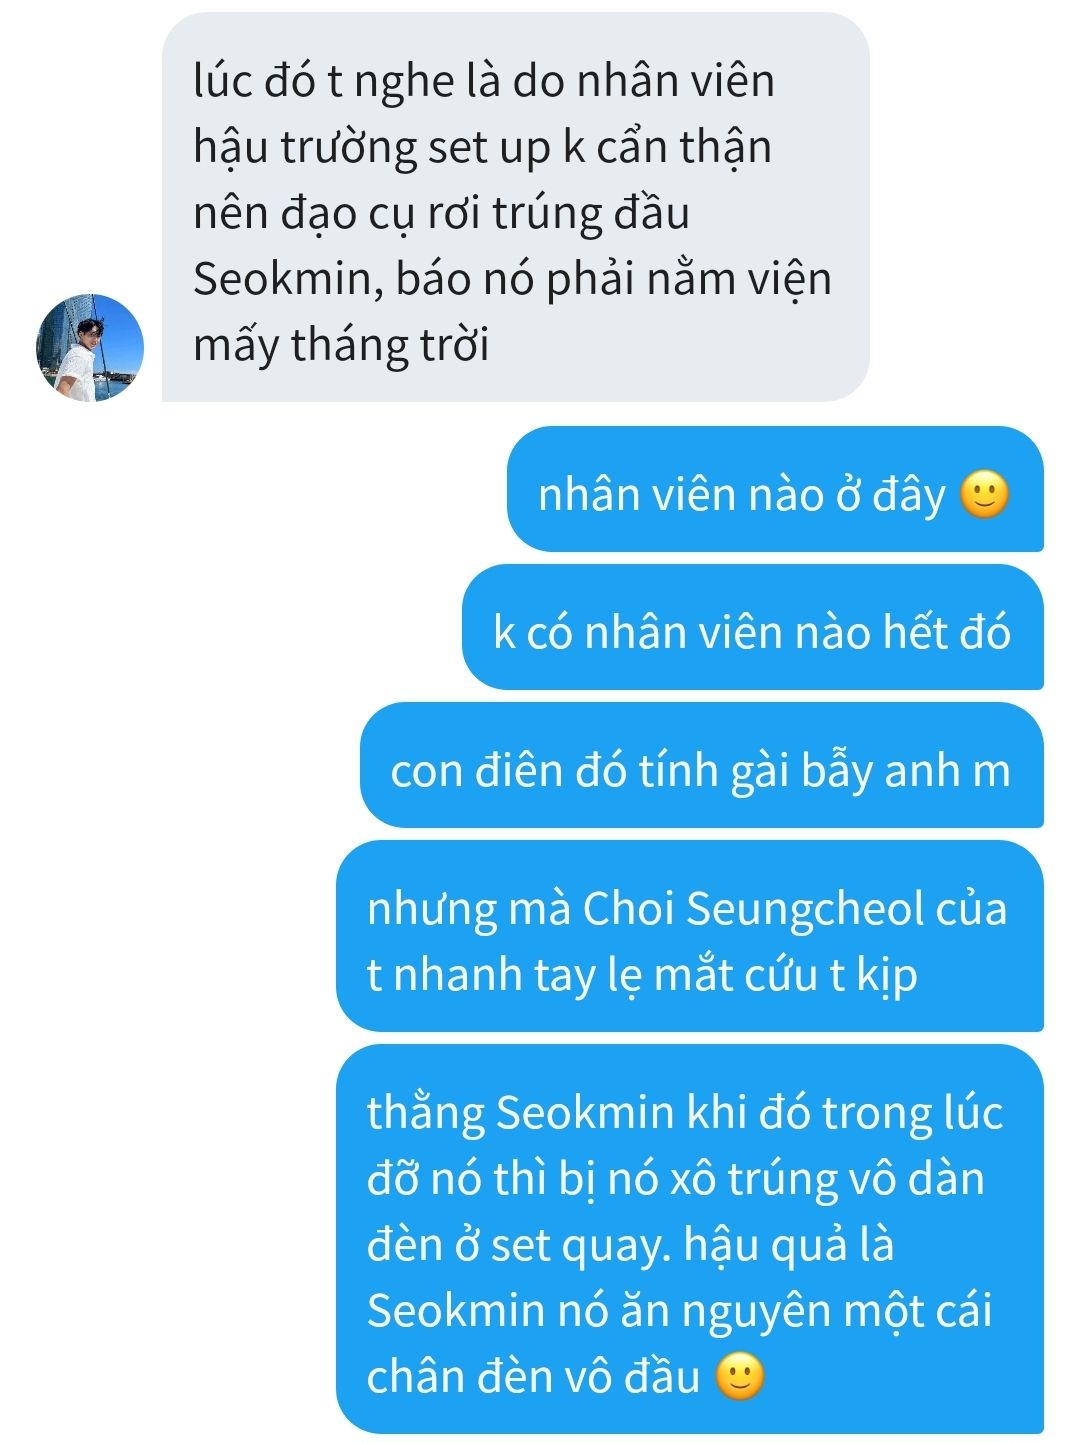Tap the text "nhân viên nào ở đây" in blue bubble

[741, 495]
